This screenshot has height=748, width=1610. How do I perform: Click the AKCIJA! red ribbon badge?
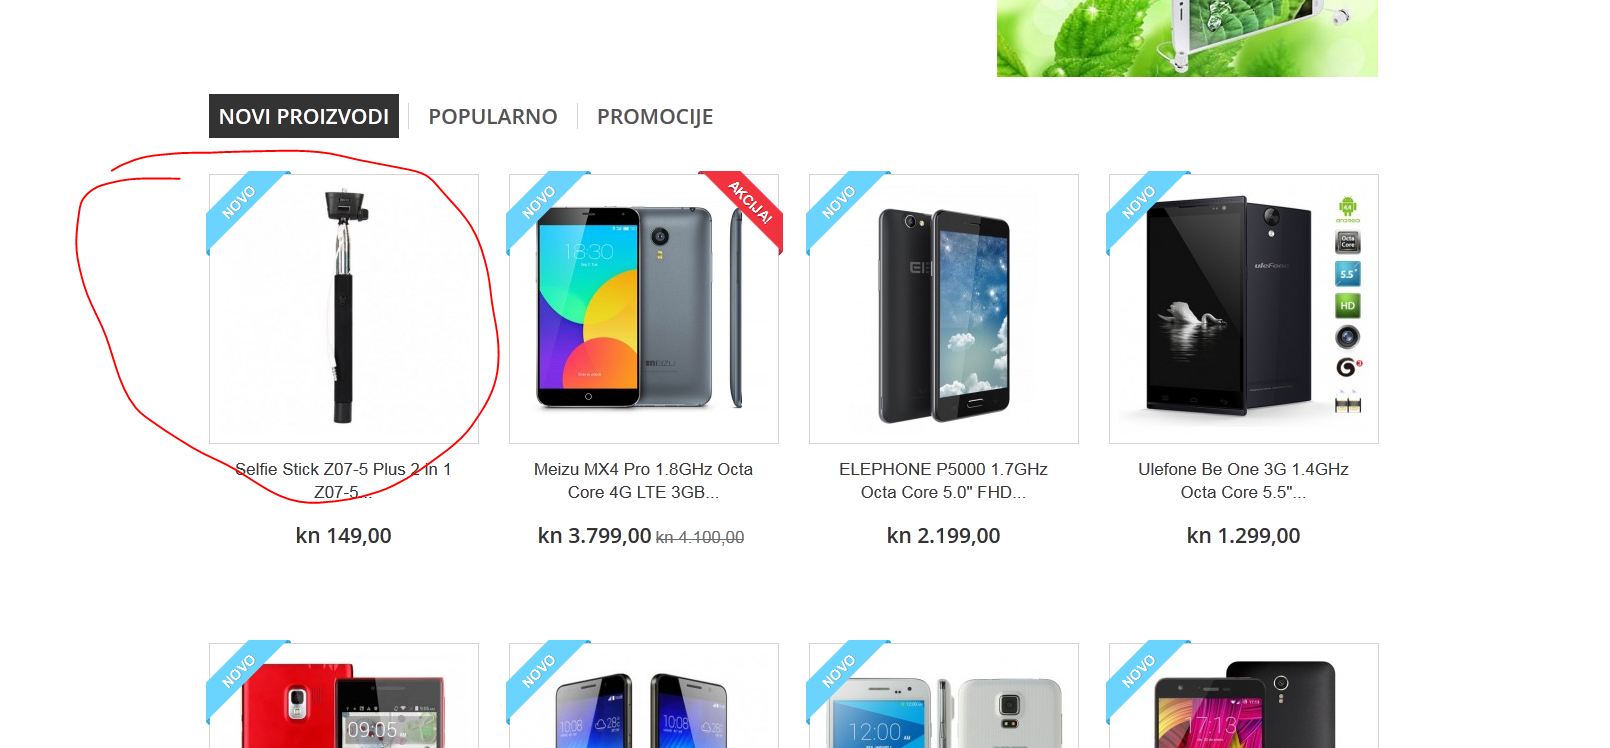(745, 205)
